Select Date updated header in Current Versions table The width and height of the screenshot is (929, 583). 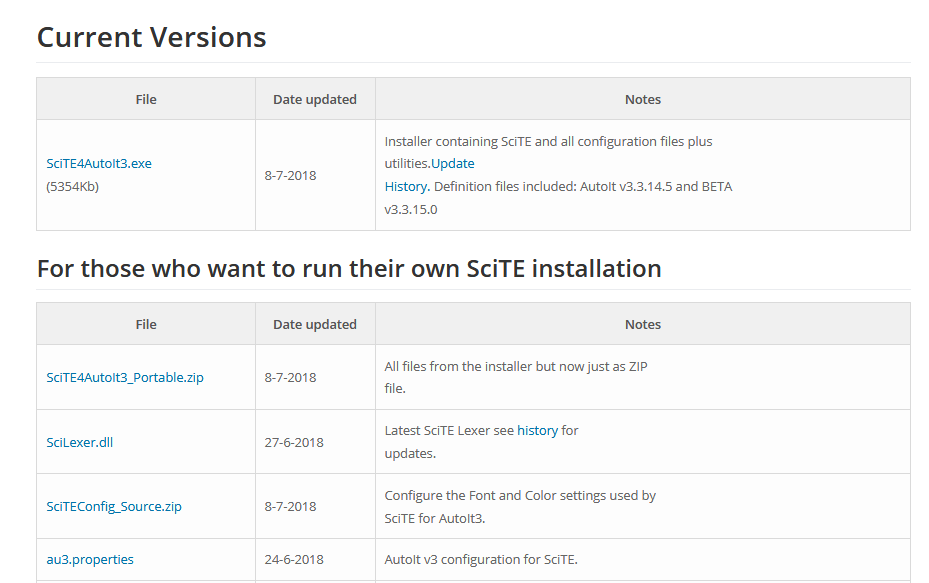[315, 100]
